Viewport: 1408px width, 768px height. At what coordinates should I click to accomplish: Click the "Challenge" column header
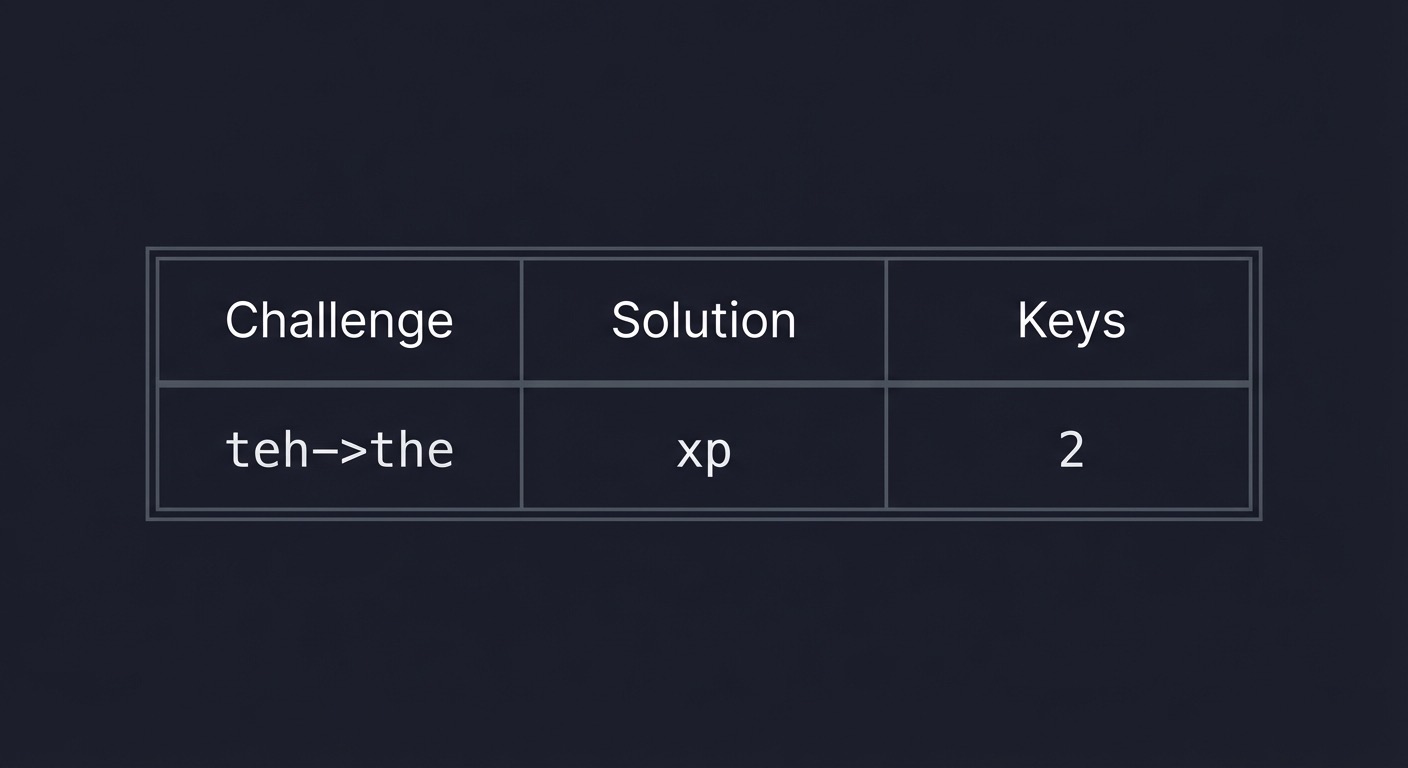339,320
